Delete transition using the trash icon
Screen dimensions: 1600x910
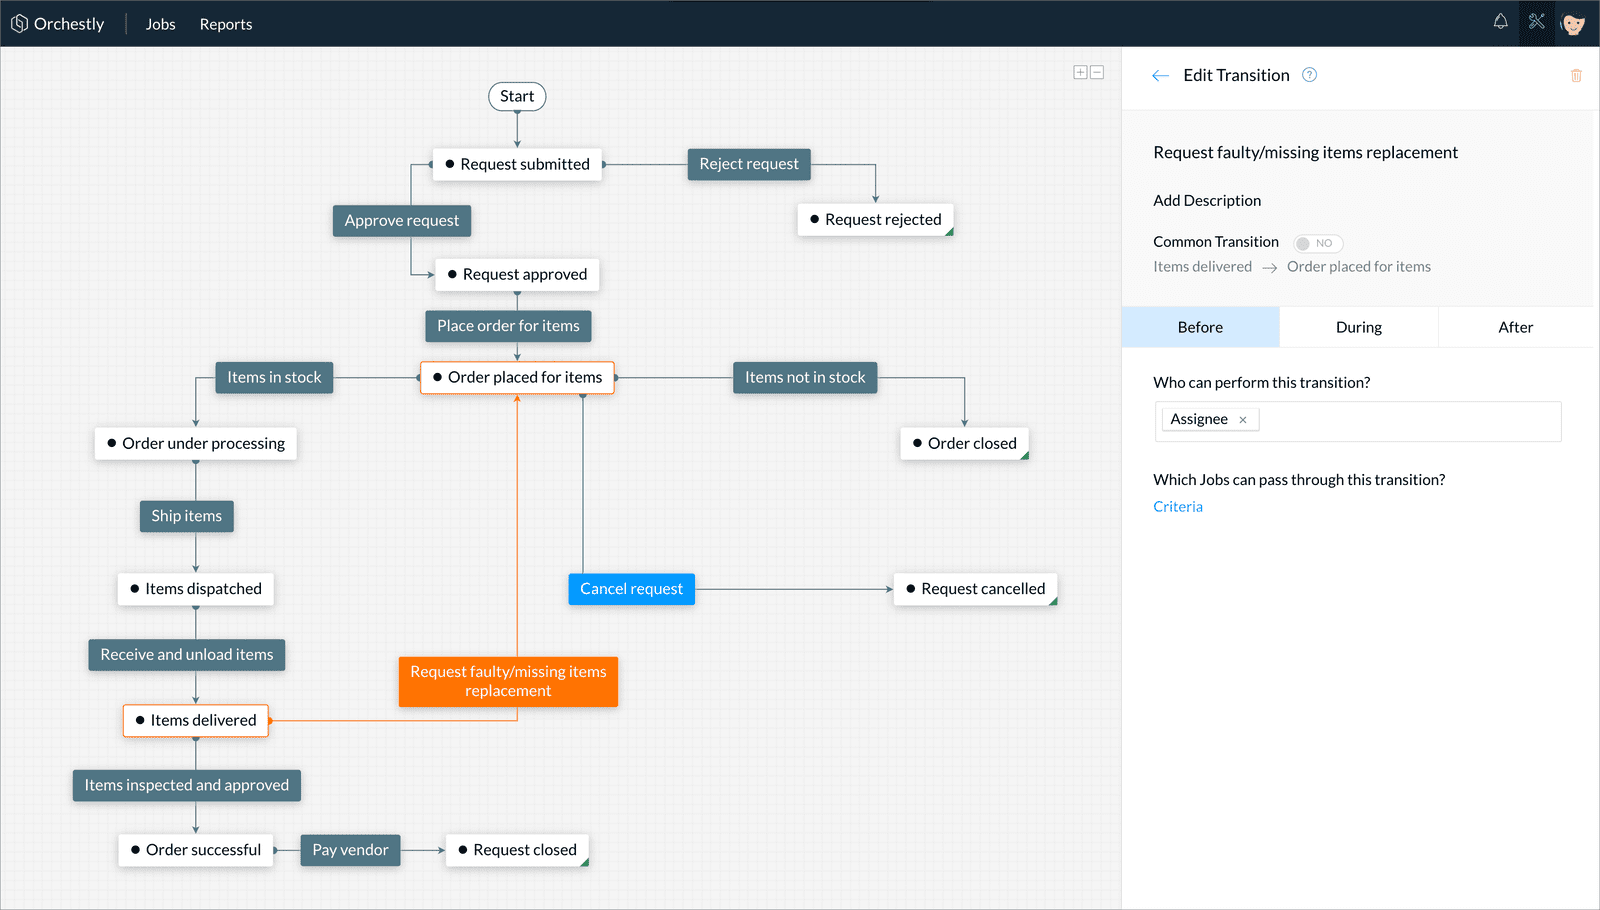pyautogui.click(x=1576, y=76)
